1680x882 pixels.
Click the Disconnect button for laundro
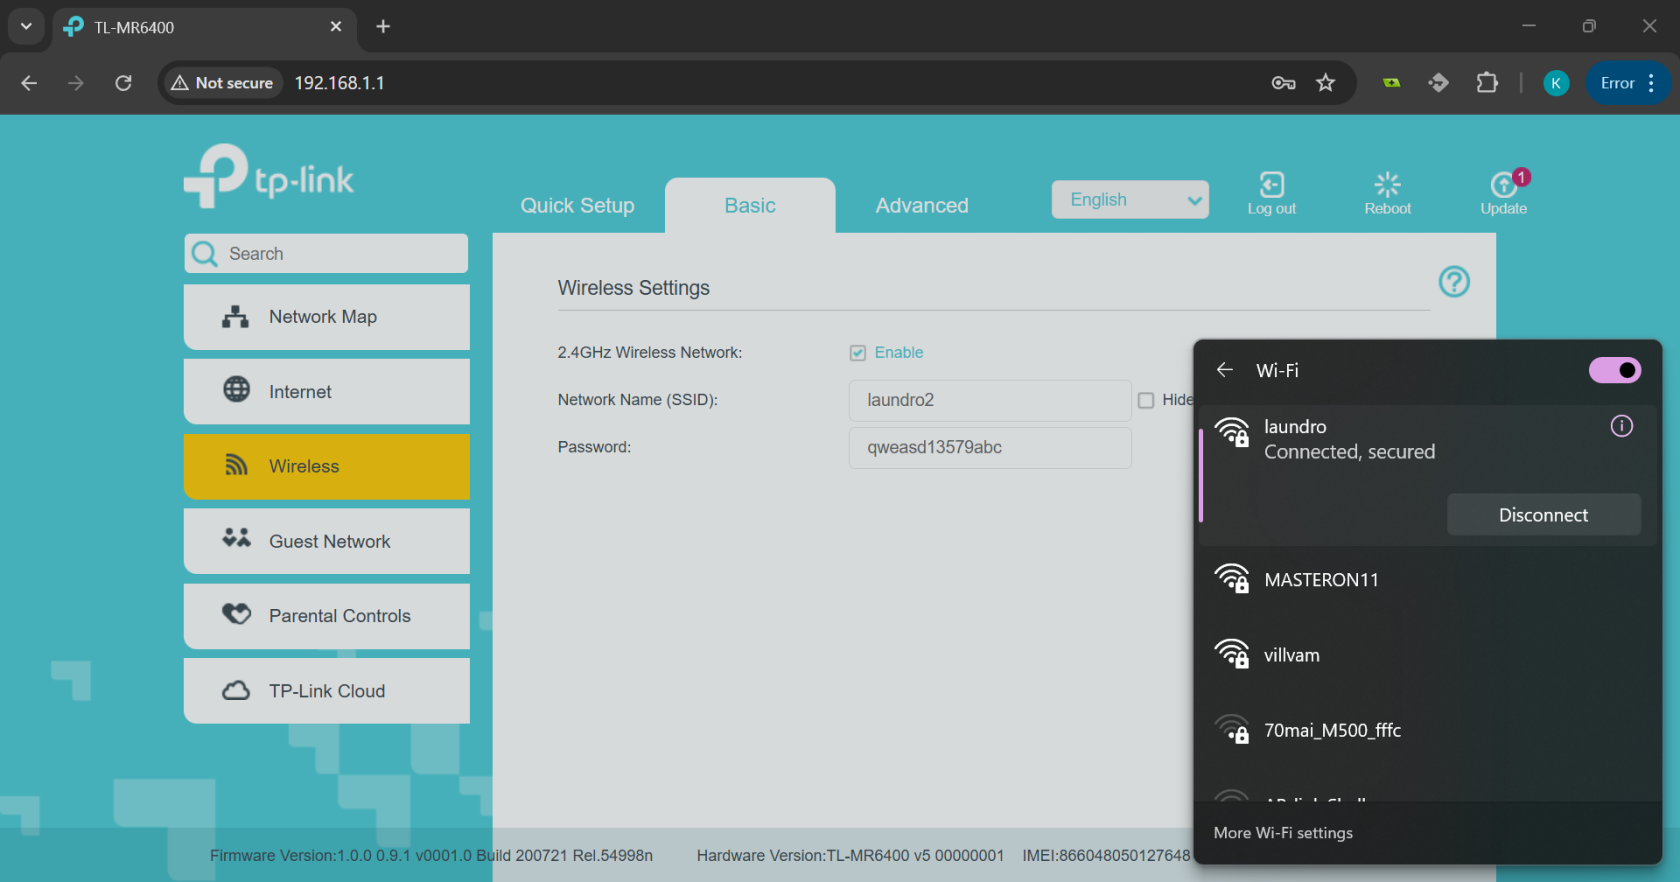pyautogui.click(x=1543, y=515)
